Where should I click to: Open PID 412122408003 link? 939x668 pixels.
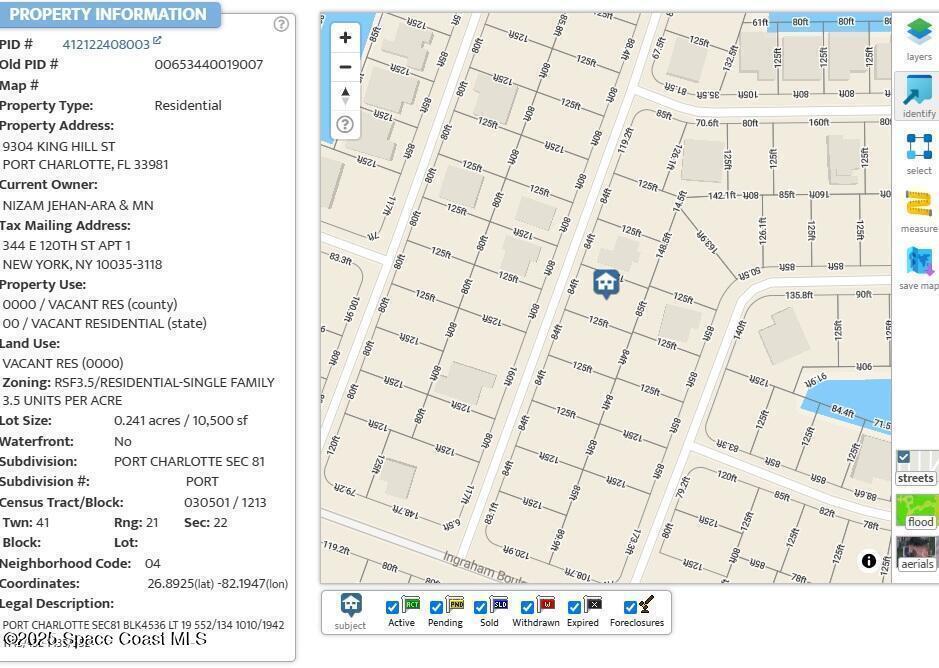click(x=106, y=44)
